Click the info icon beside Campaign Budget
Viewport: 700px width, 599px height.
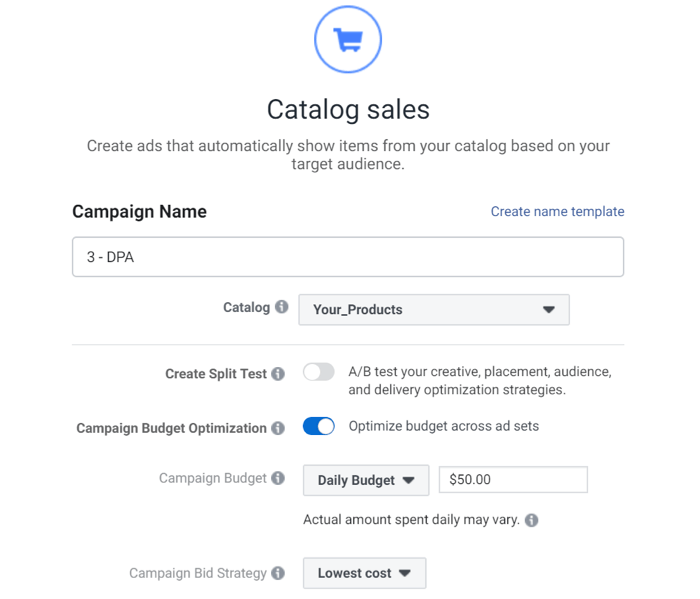coord(278,478)
